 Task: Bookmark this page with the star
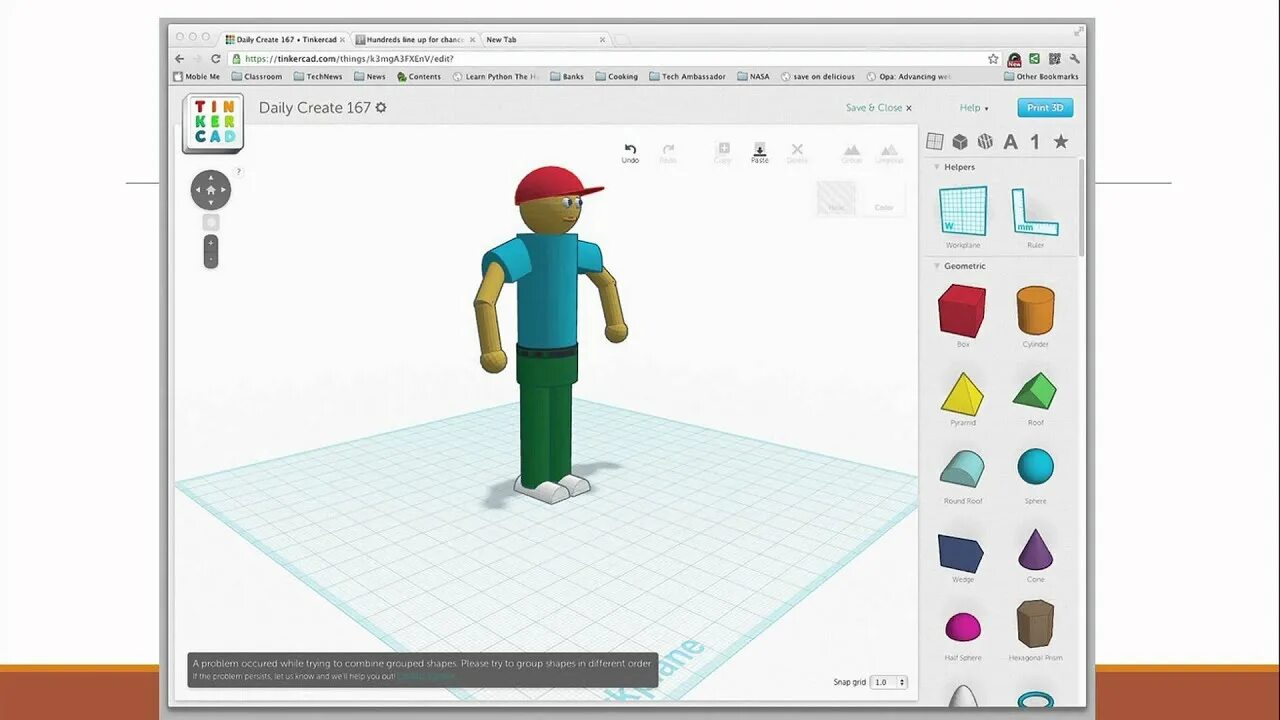pyautogui.click(x=993, y=59)
